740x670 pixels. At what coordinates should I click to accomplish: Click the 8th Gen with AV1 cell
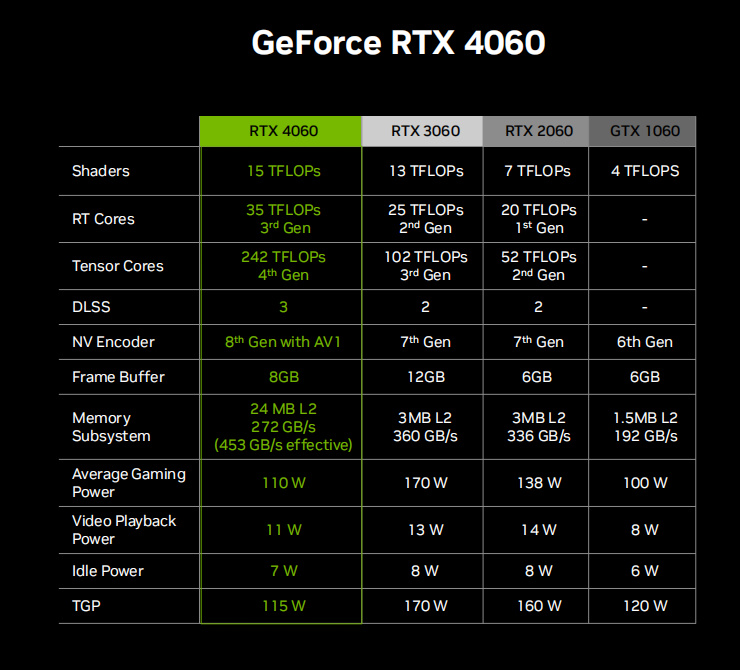click(283, 342)
